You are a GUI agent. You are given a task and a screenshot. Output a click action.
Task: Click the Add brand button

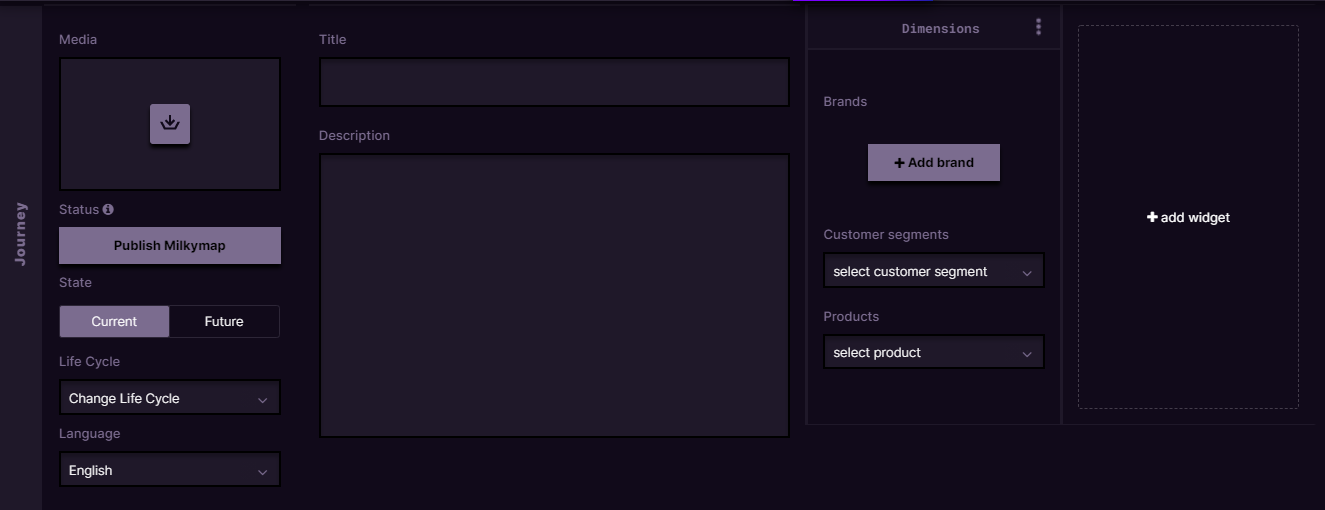click(934, 162)
